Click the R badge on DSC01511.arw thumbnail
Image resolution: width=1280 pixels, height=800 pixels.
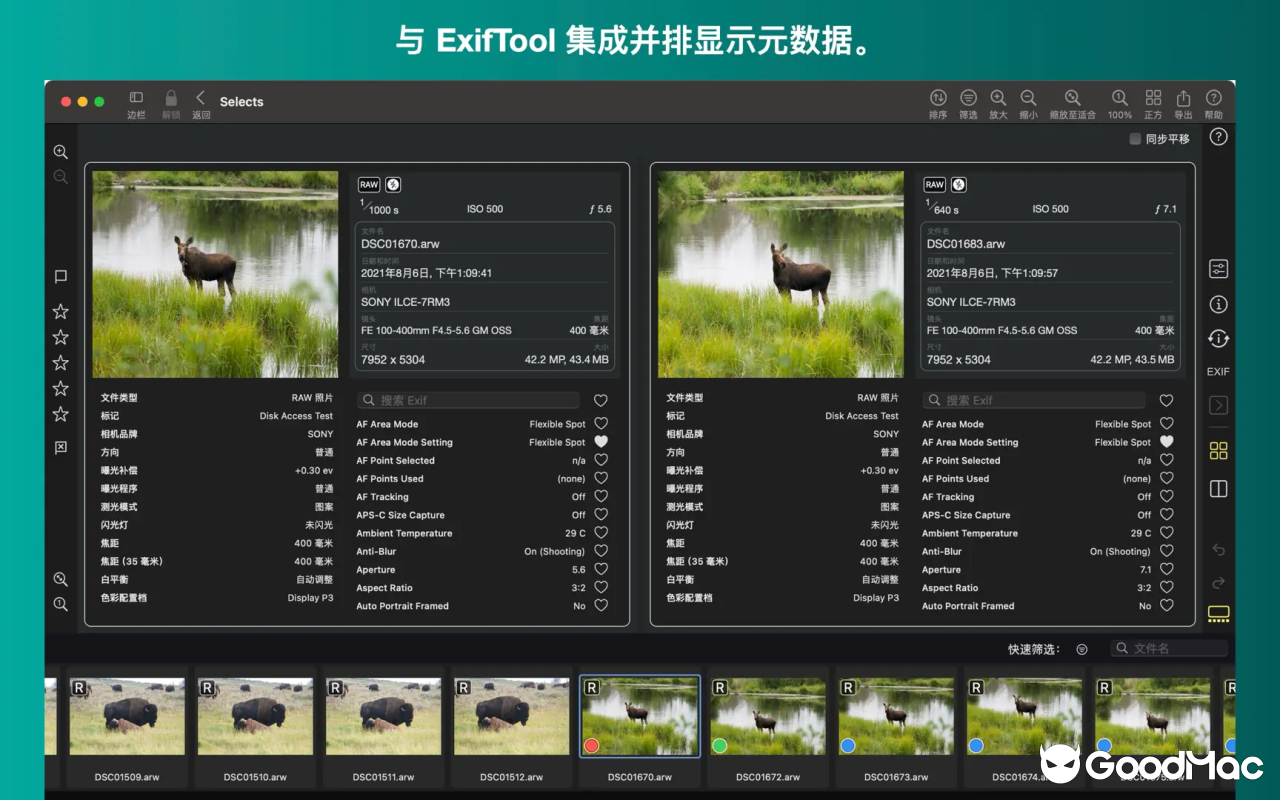(335, 688)
